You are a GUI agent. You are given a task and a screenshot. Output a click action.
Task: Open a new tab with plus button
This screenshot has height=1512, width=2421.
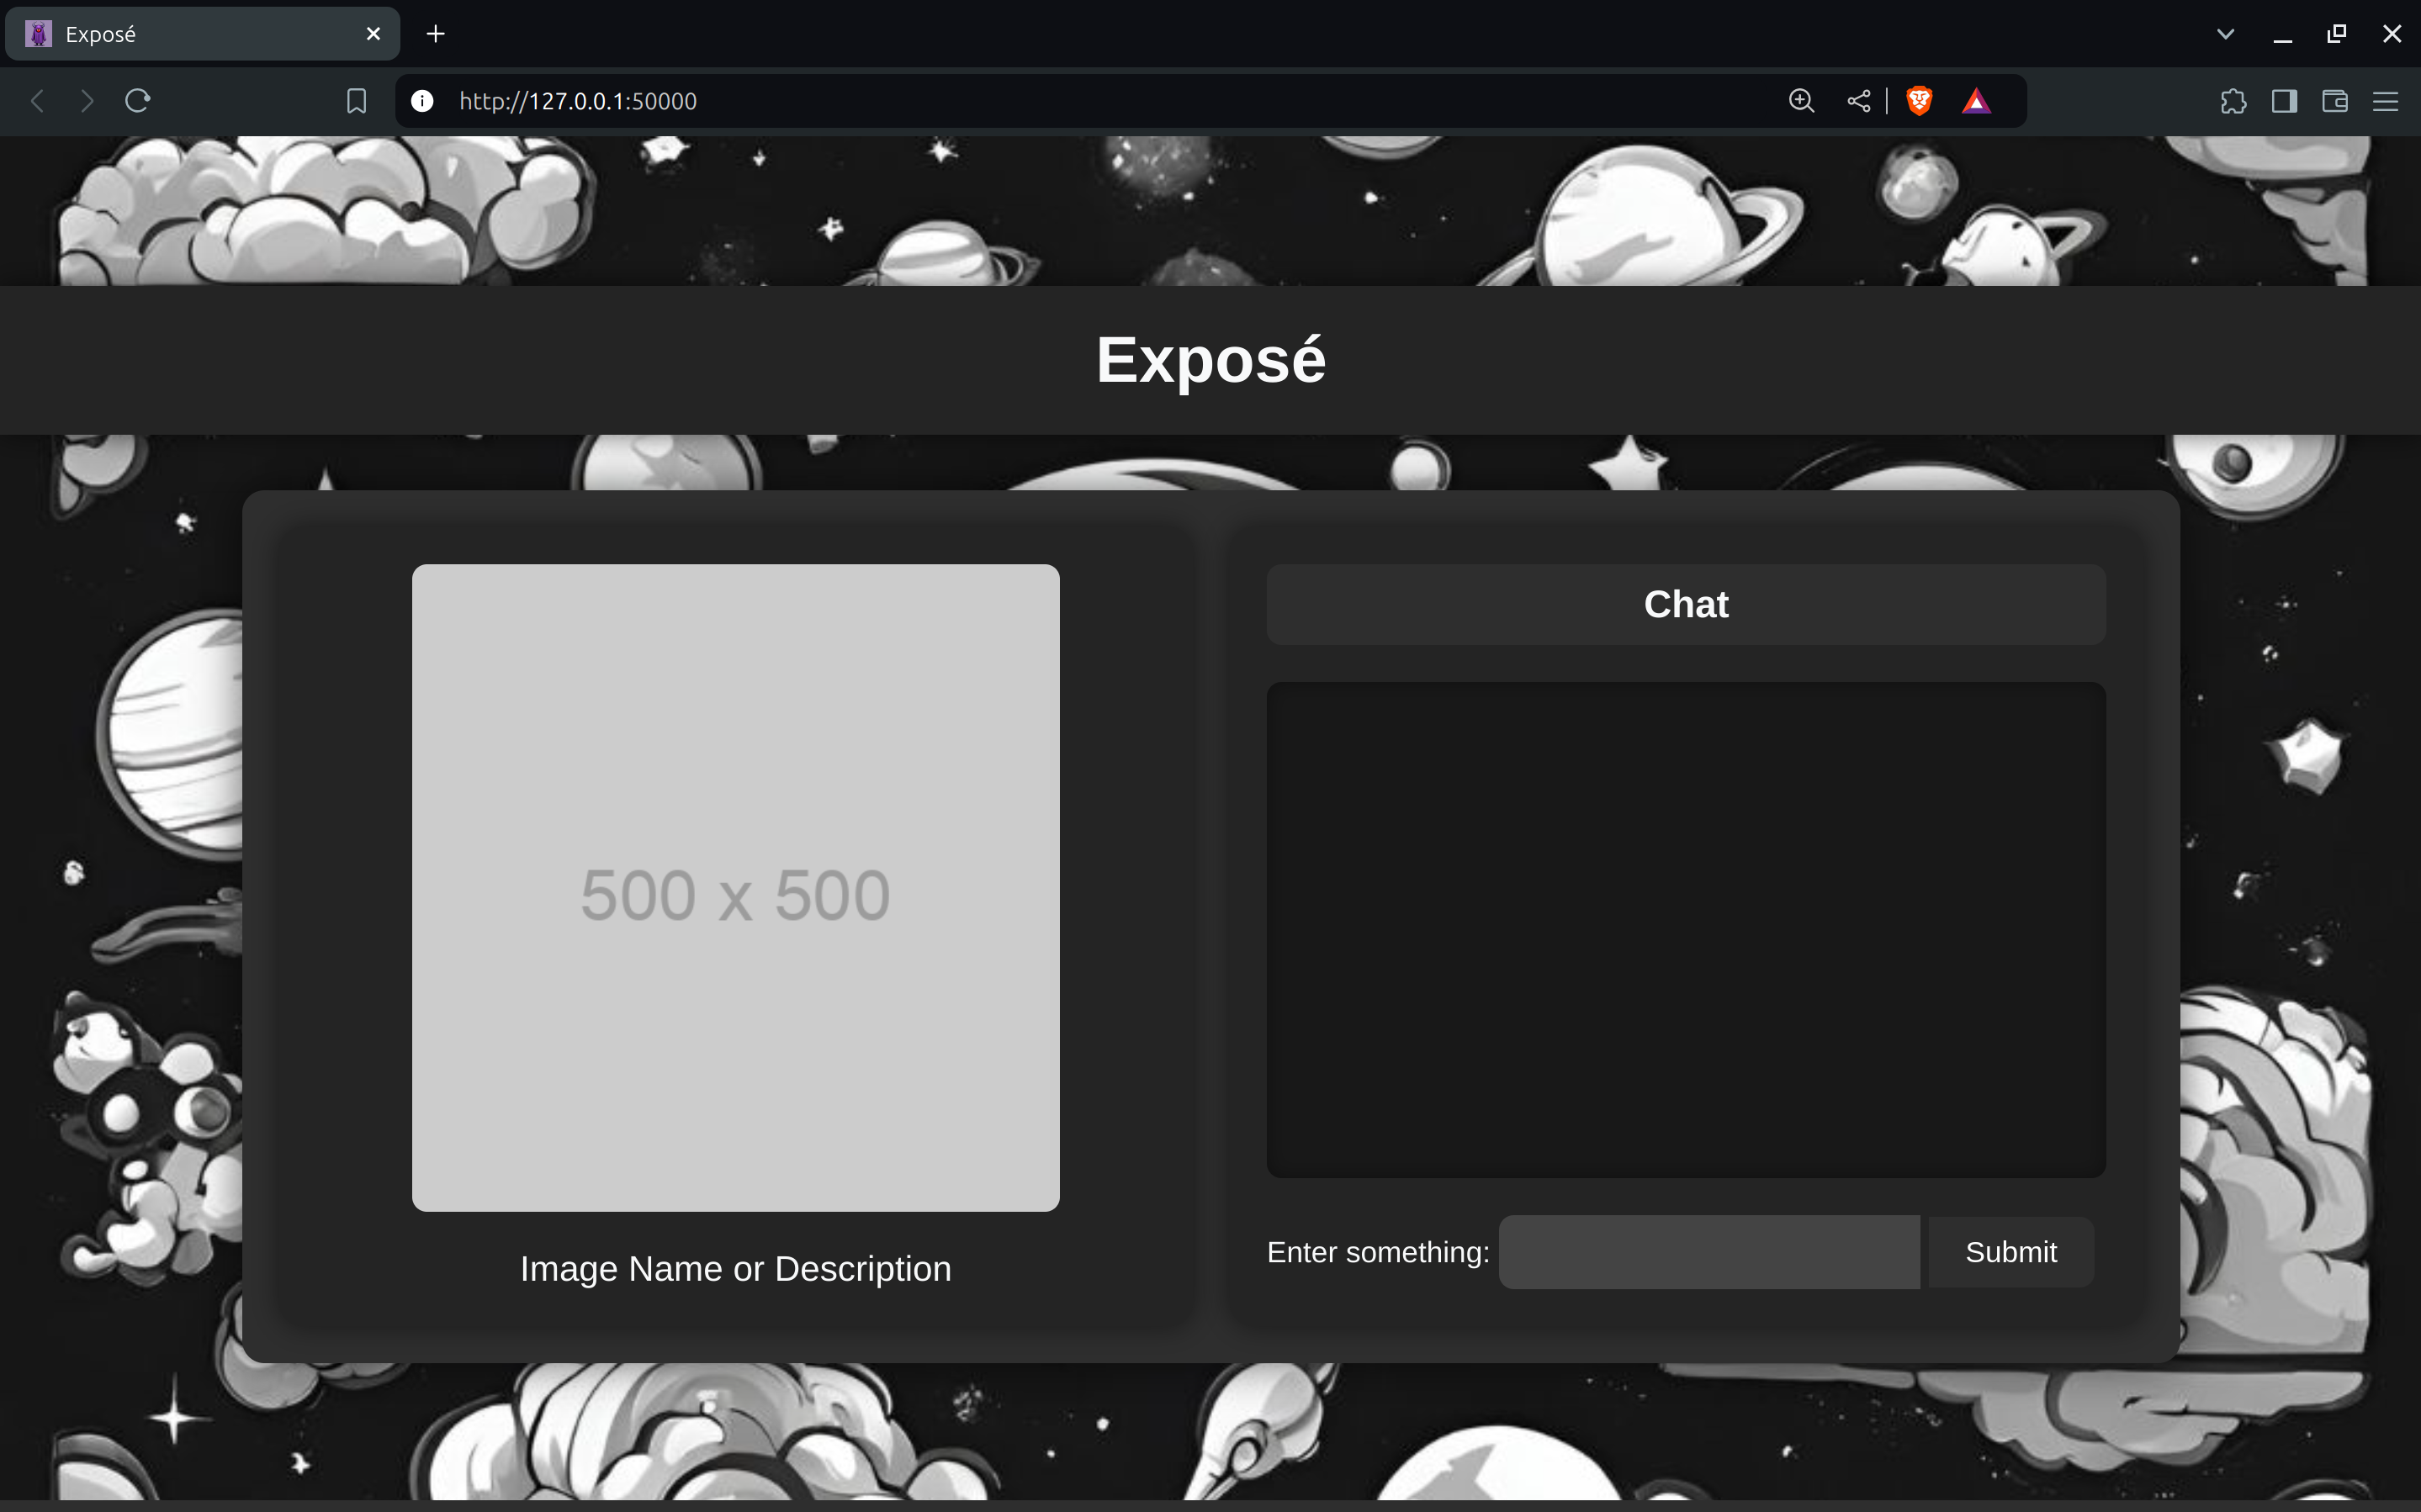point(436,34)
